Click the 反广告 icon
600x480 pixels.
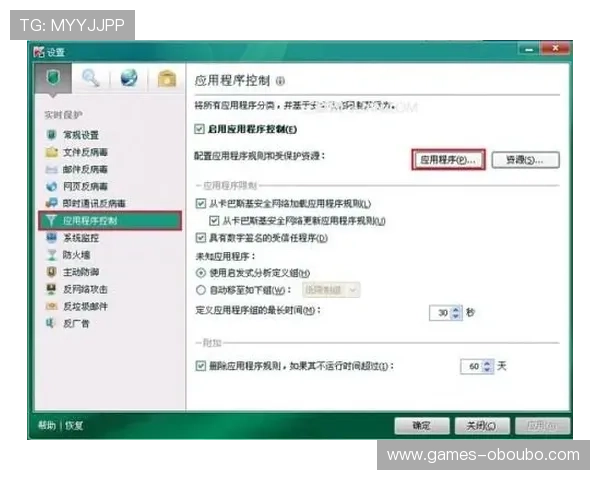[51, 323]
